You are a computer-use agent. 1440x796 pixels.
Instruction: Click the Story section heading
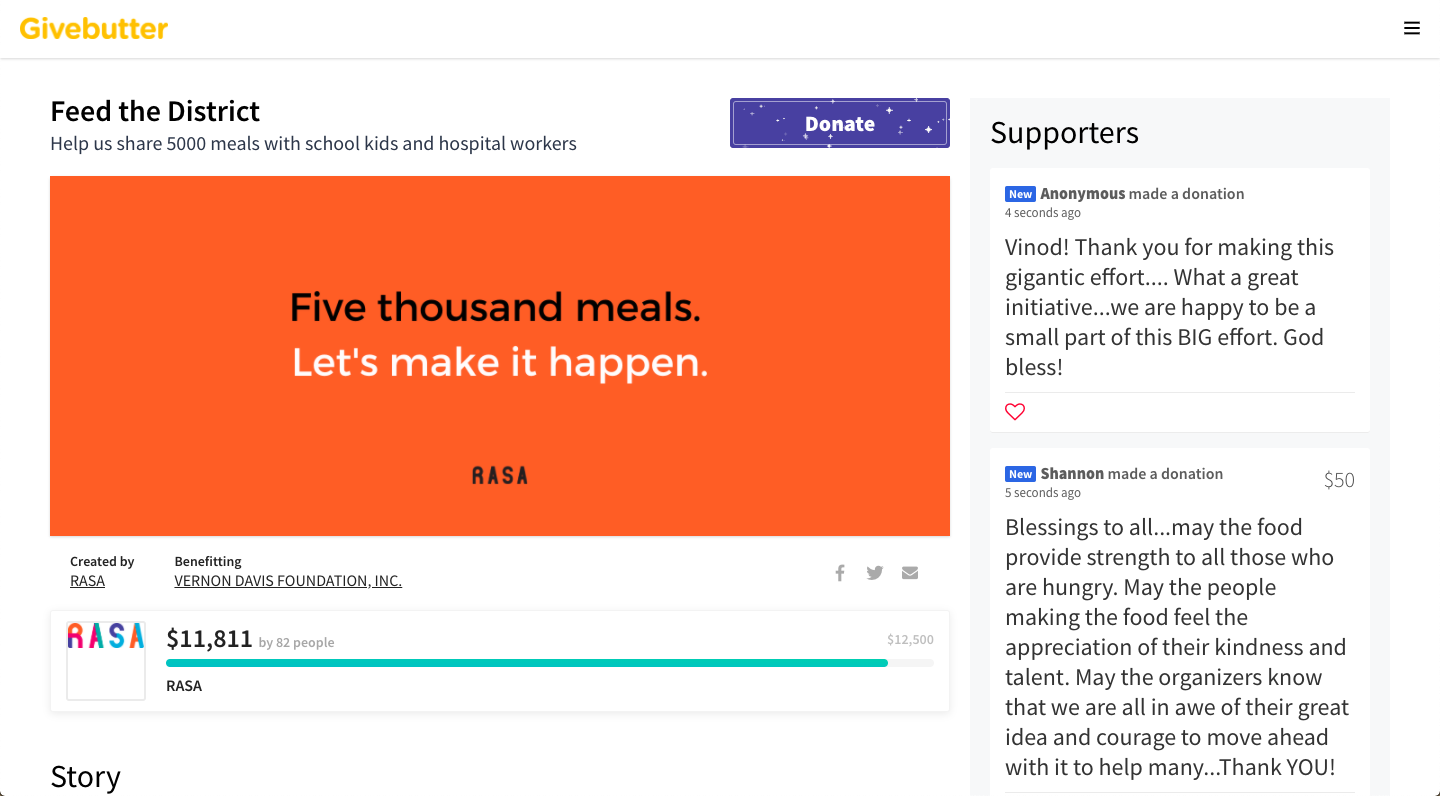(85, 776)
